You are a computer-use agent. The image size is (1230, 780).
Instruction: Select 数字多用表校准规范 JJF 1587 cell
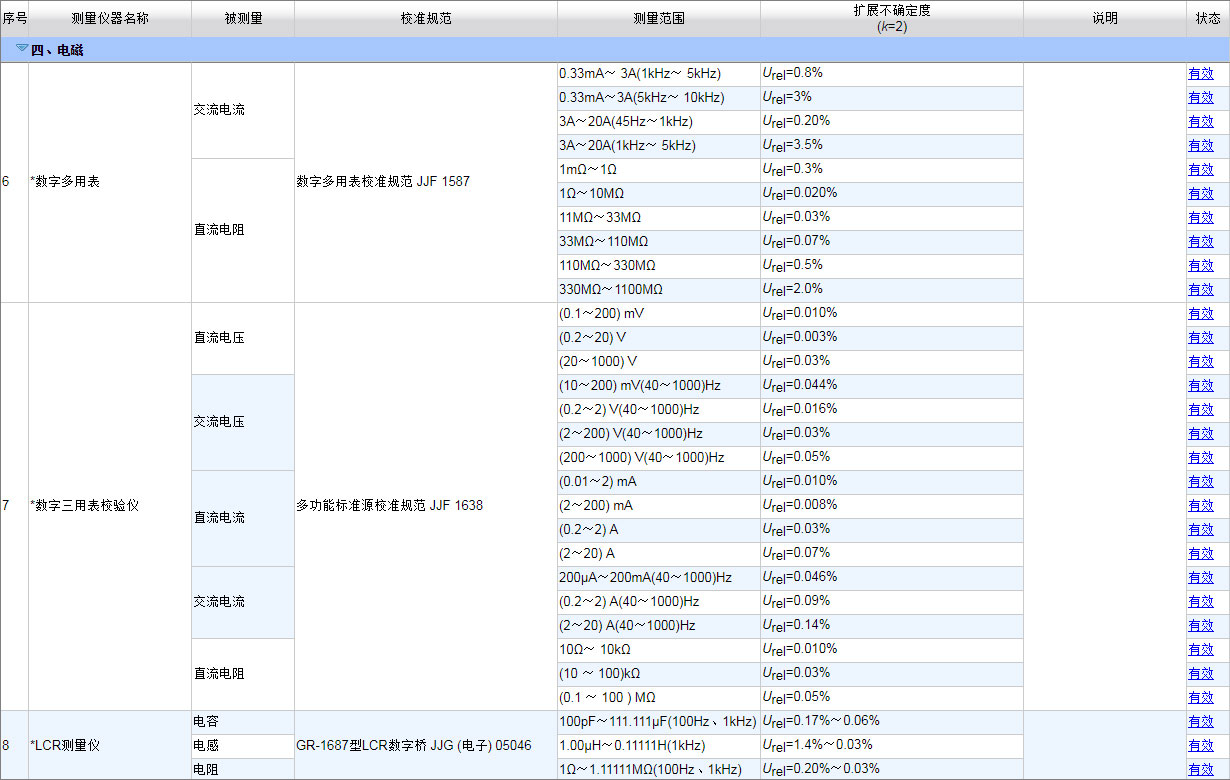pyautogui.click(x=426, y=182)
